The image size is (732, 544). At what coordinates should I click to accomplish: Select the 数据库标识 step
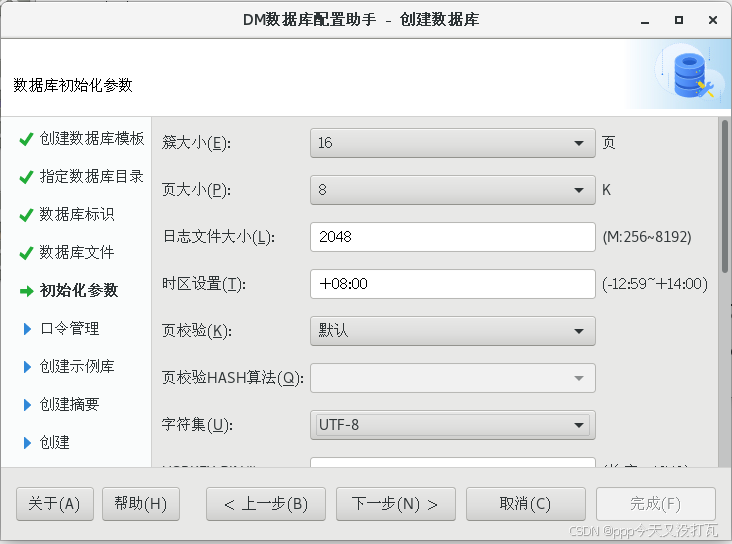tap(77, 214)
